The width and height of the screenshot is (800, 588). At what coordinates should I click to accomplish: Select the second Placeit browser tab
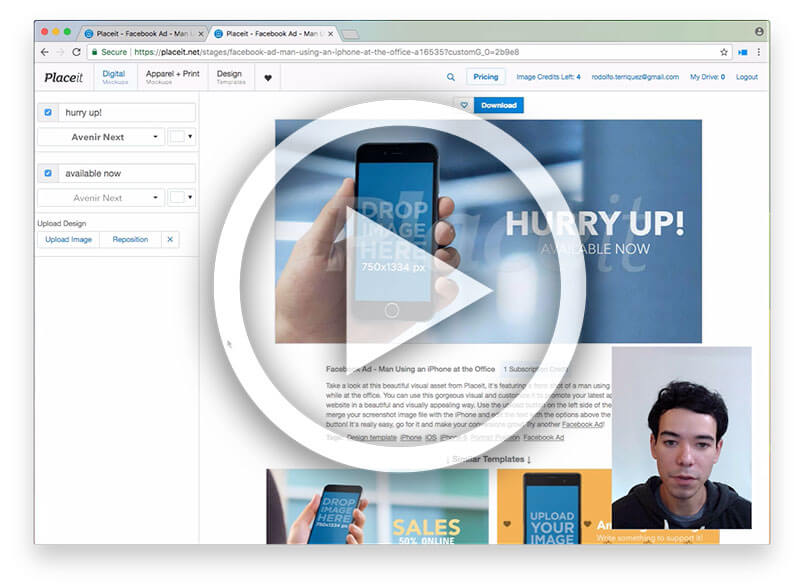[x=273, y=34]
